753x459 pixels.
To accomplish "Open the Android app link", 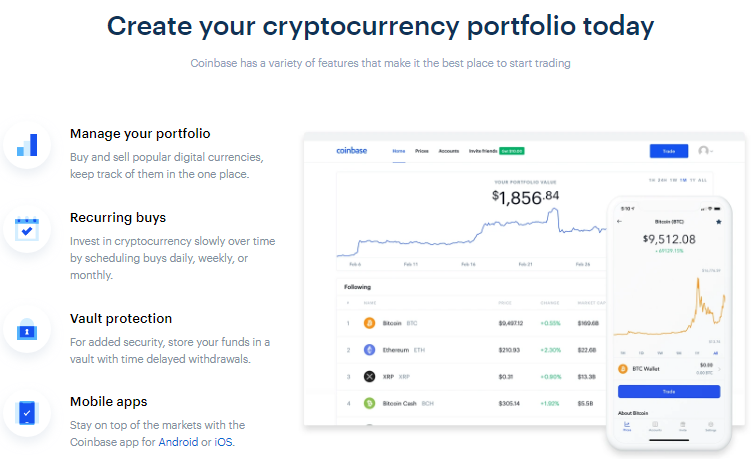I will pyautogui.click(x=178, y=442).
